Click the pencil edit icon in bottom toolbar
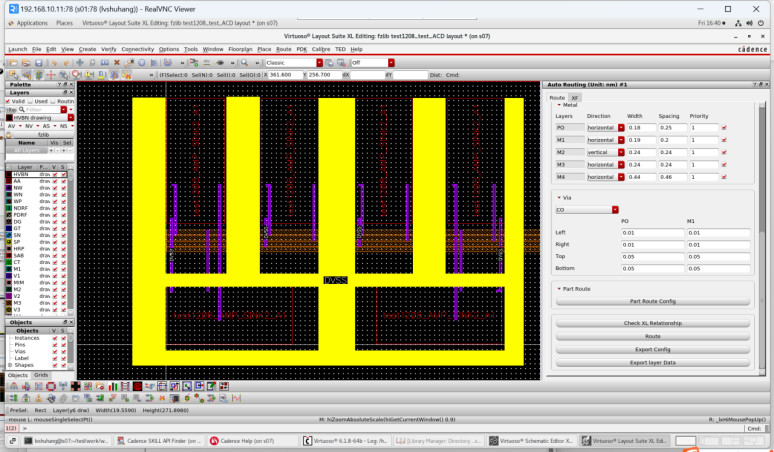Image resolution: width=774 pixels, height=452 pixels. 211,386
